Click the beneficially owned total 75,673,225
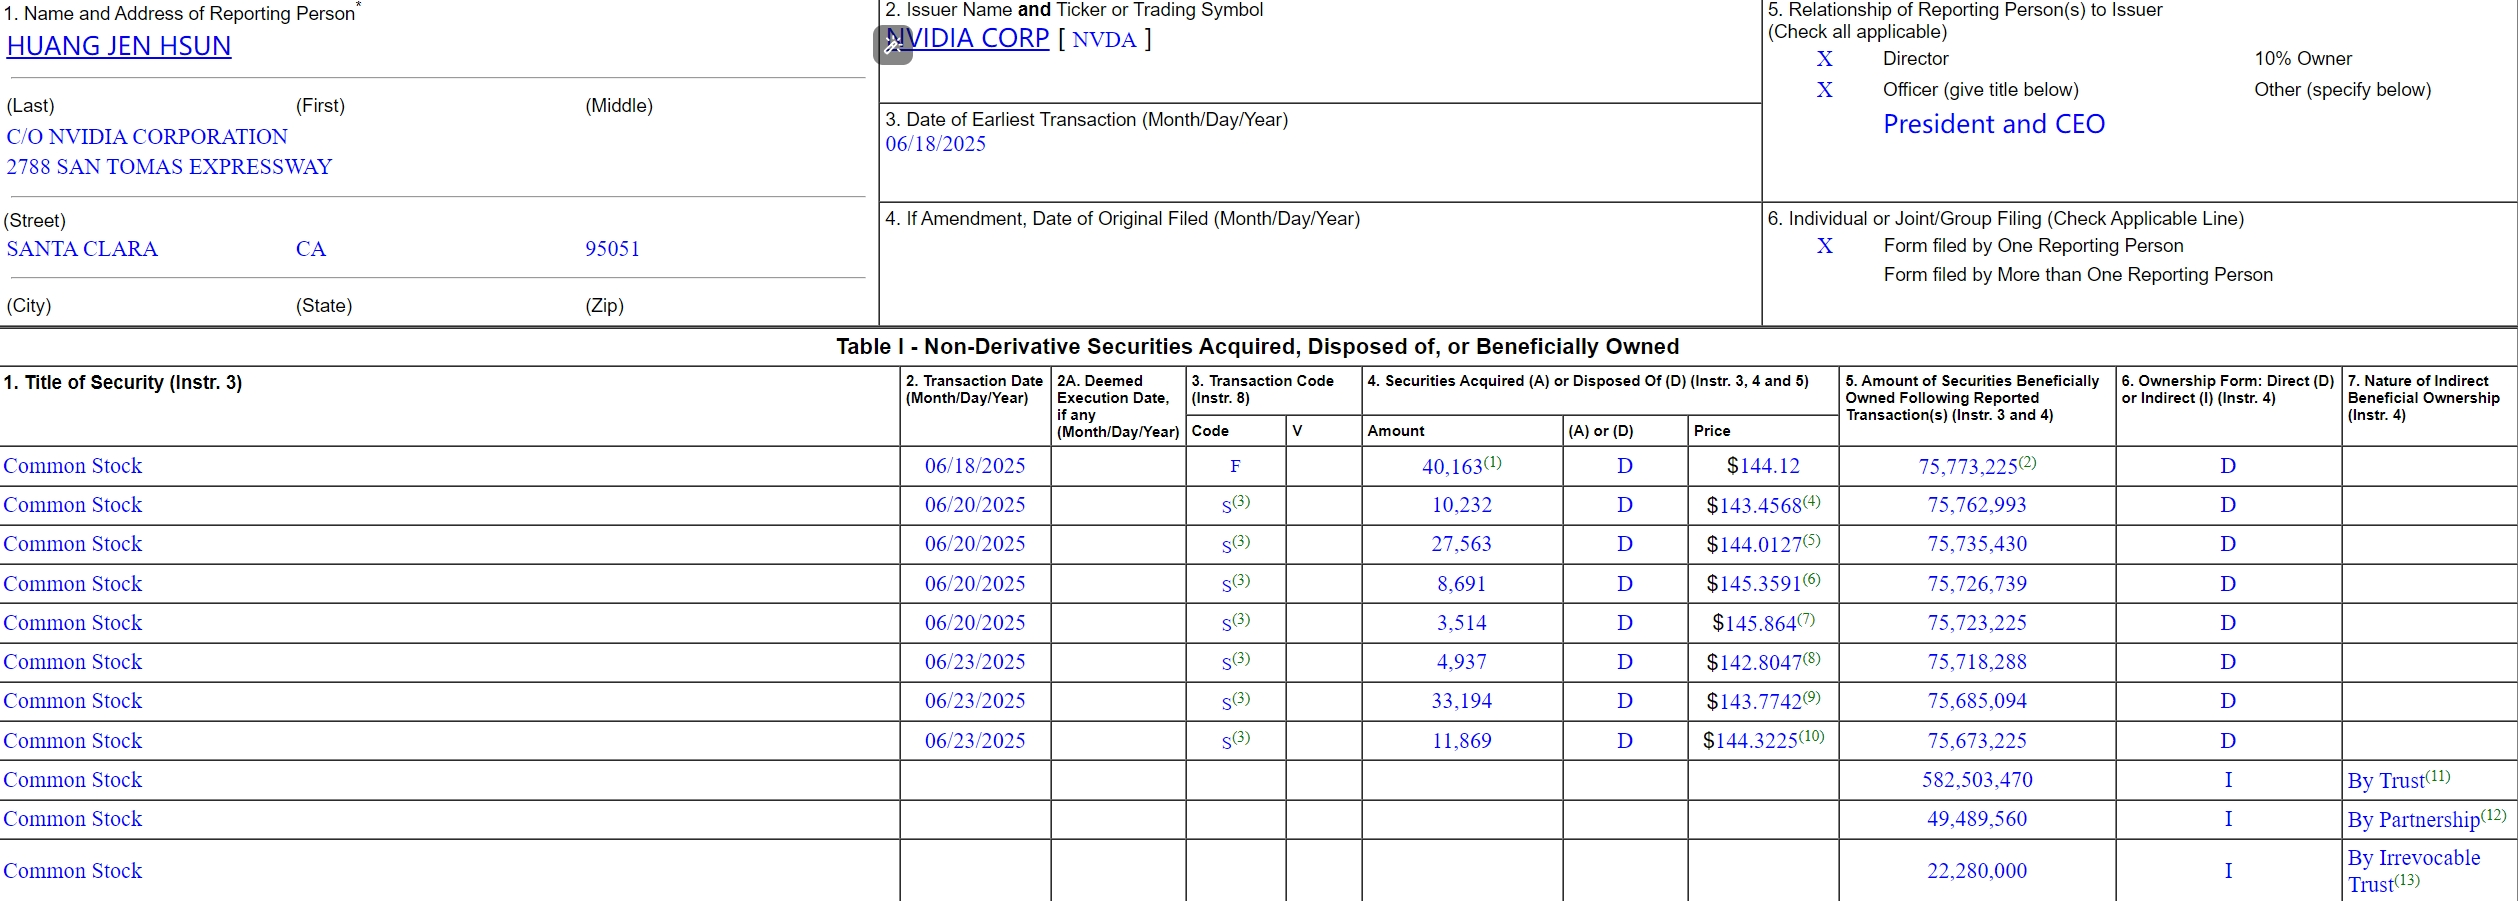Viewport: 2518px width, 901px height. coord(1977,741)
